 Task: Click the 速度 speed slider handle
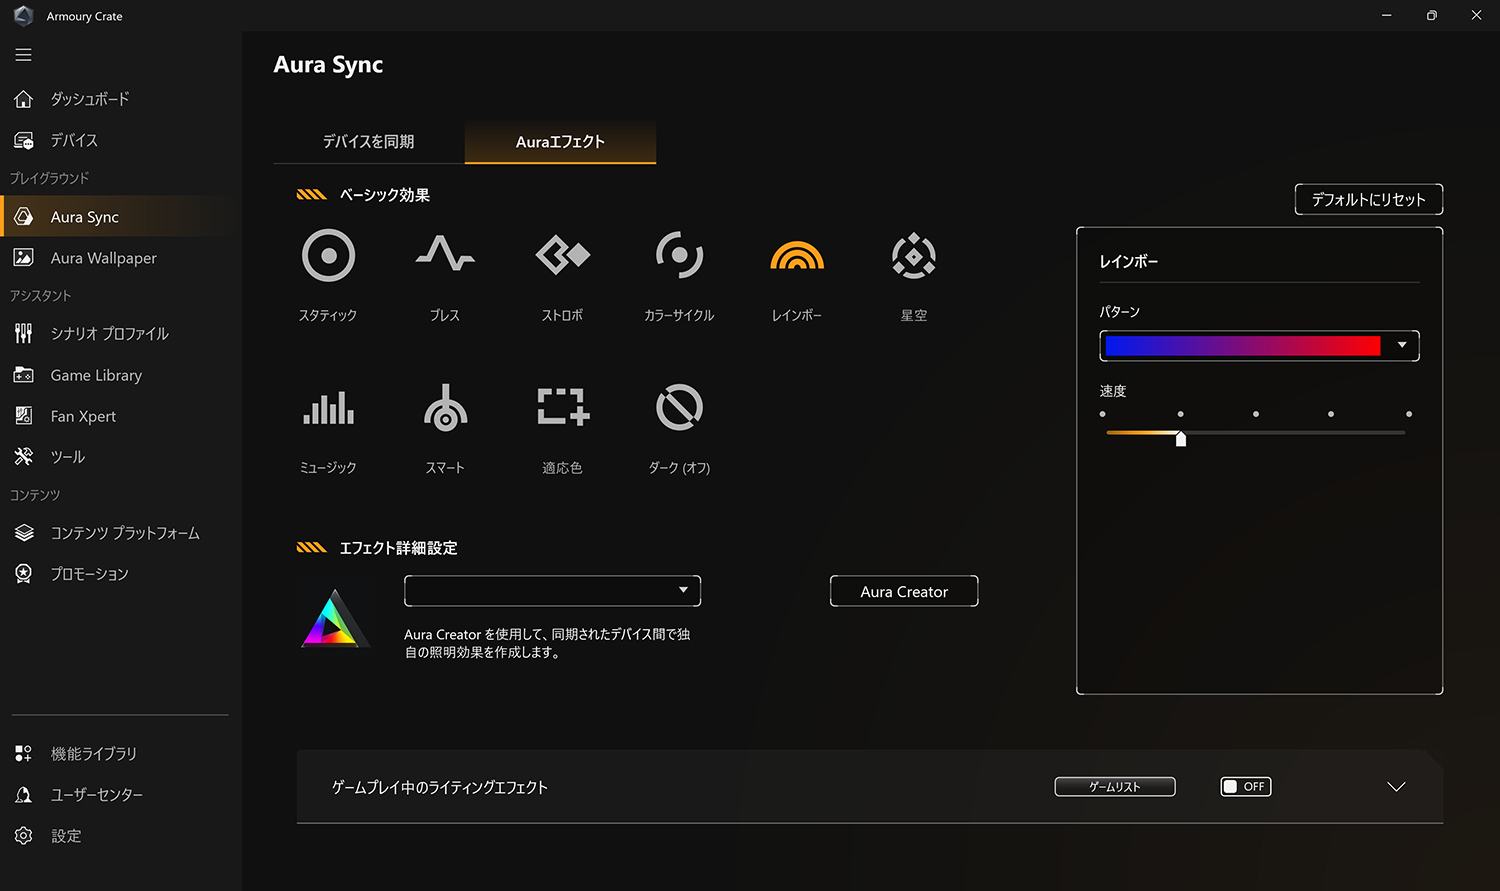(1181, 439)
